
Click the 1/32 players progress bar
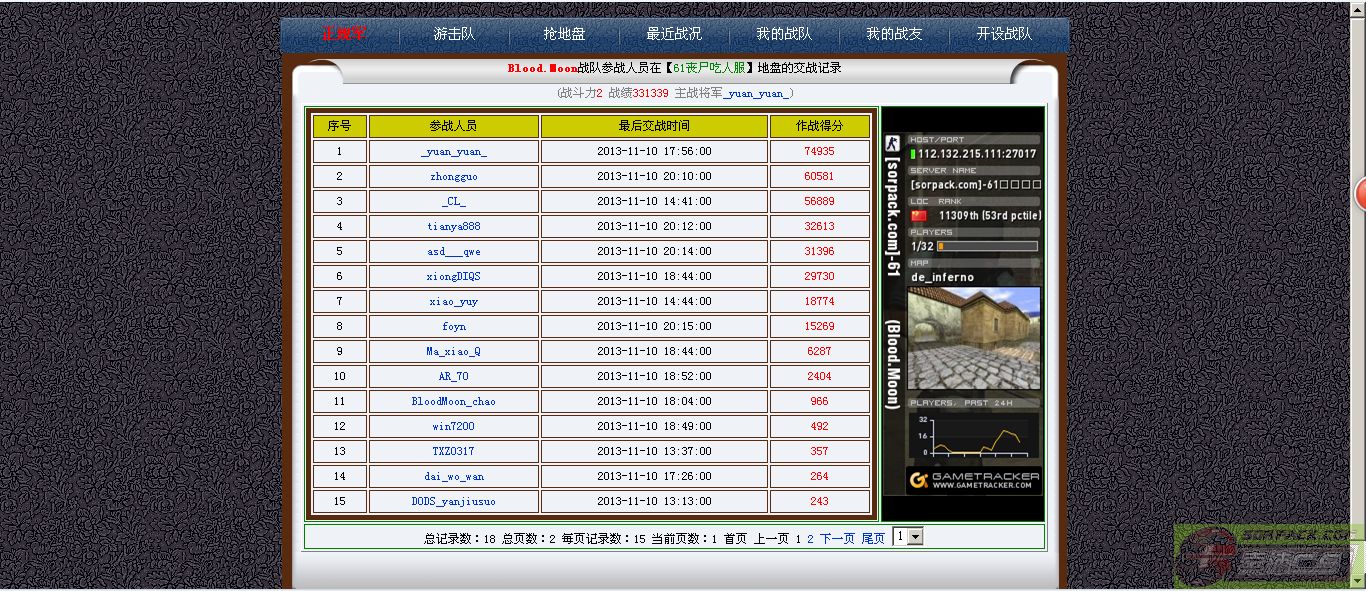coord(986,246)
